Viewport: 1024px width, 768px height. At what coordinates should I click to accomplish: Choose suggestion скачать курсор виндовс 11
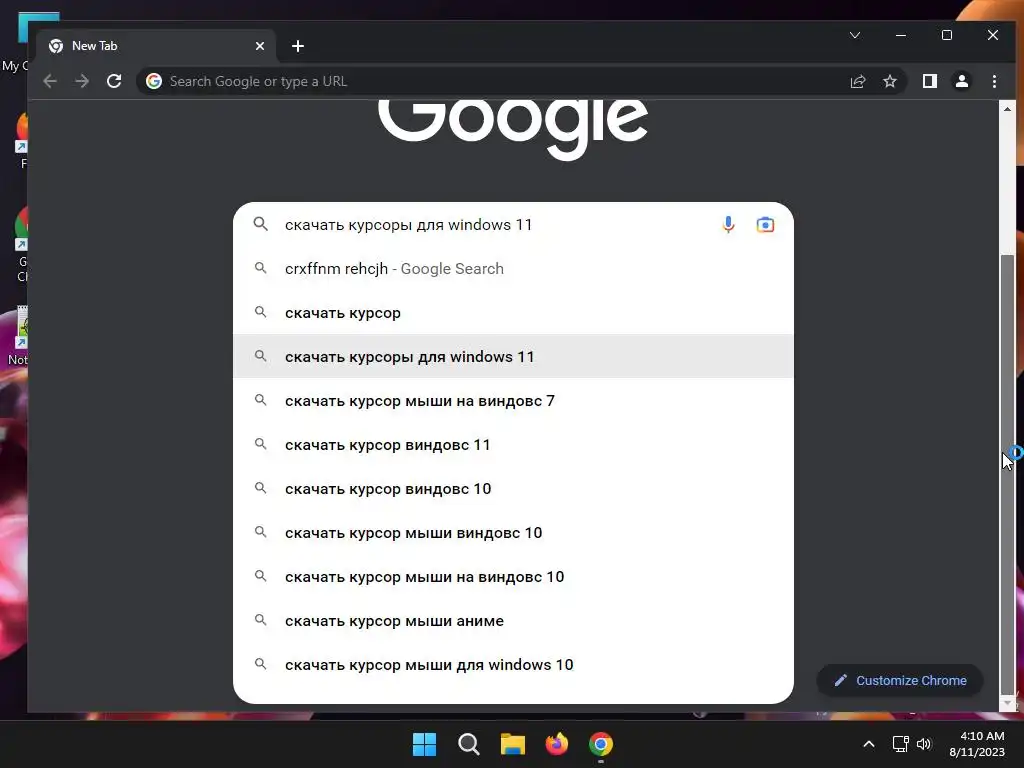513,444
